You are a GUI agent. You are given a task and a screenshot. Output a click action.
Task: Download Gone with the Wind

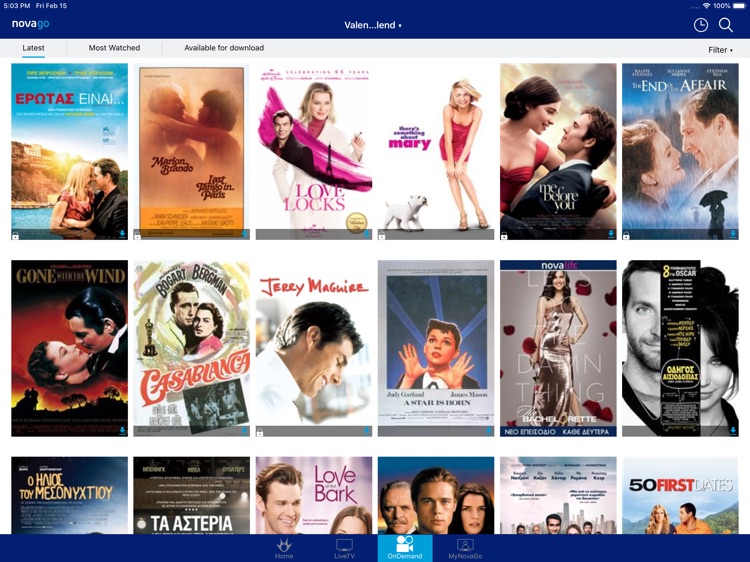click(122, 431)
